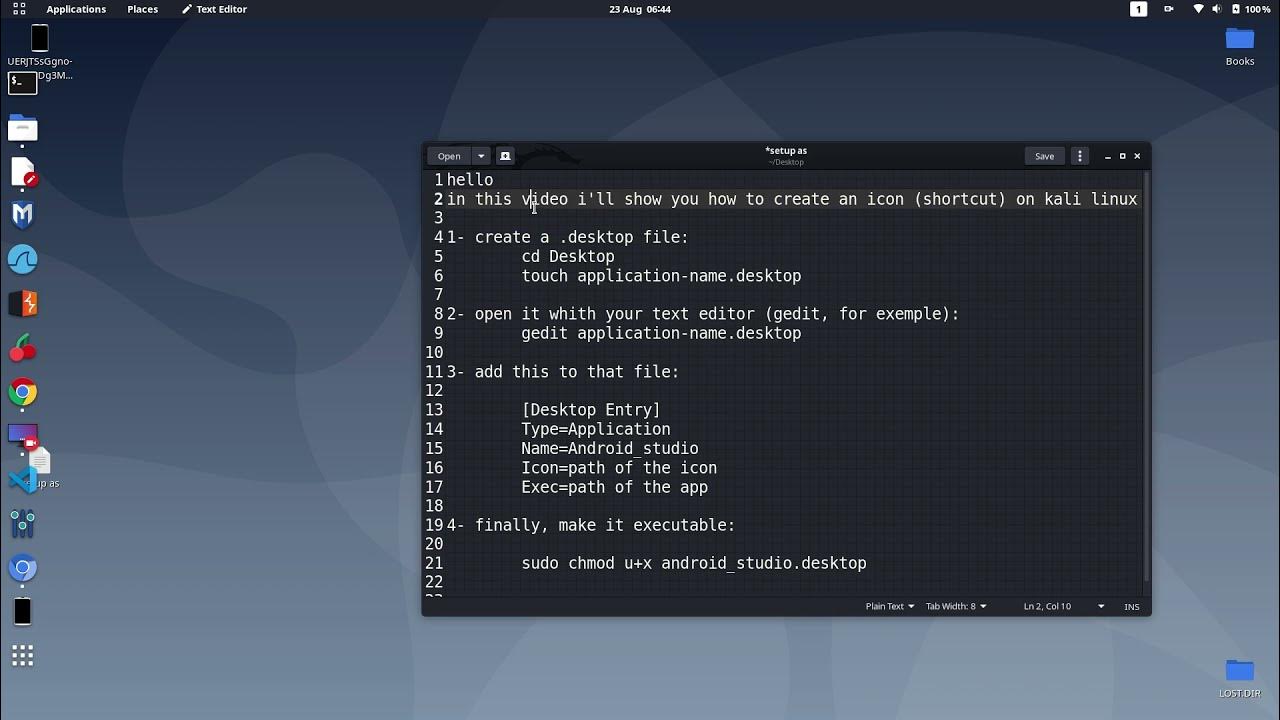Click the text 'cd Desktop'
The width and height of the screenshot is (1280, 720).
[568, 257]
